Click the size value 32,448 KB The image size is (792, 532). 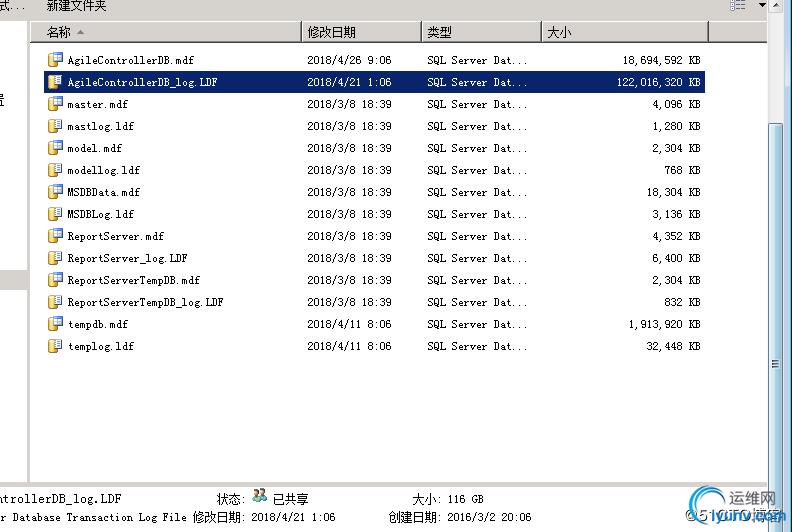click(673, 346)
